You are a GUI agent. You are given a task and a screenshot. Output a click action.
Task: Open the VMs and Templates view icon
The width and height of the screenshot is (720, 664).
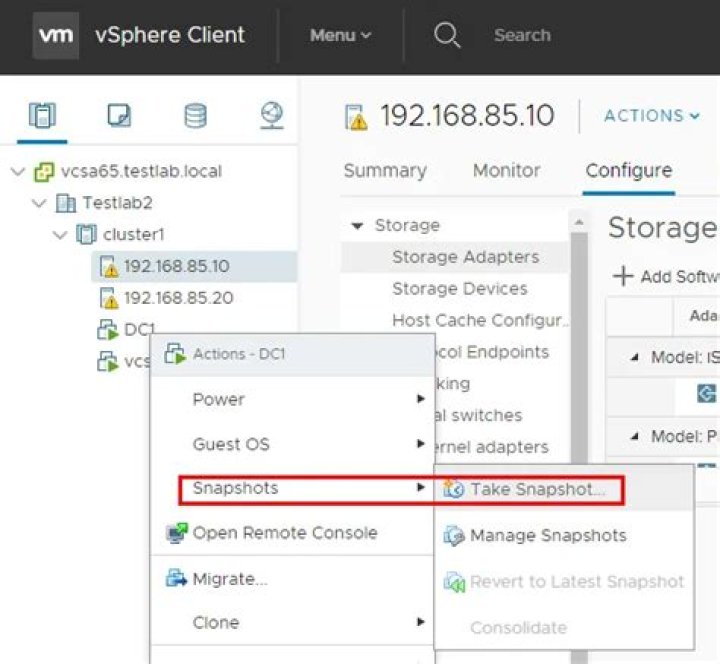(x=119, y=115)
